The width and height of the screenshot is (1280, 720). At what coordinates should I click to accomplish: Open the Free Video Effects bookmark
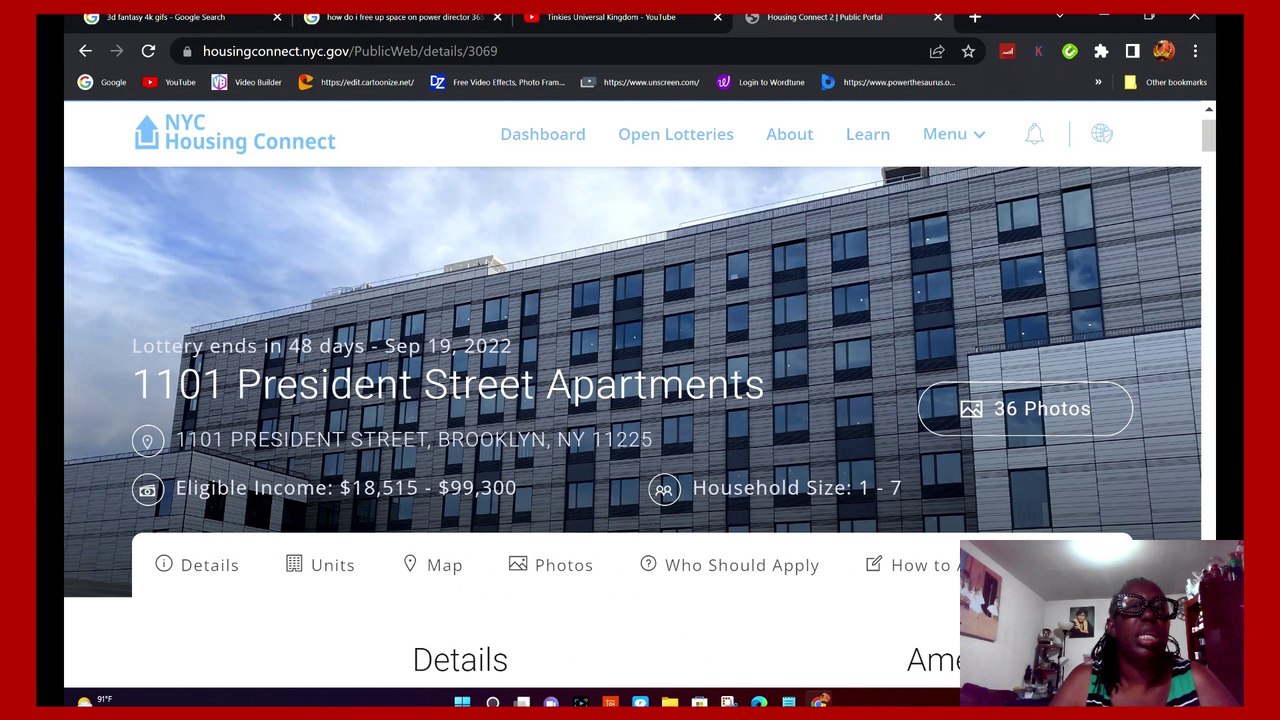(x=497, y=82)
